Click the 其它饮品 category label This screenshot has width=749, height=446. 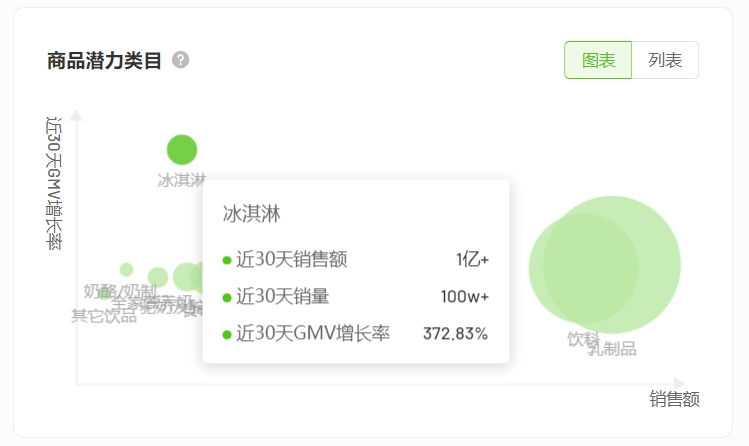pyautogui.click(x=102, y=316)
